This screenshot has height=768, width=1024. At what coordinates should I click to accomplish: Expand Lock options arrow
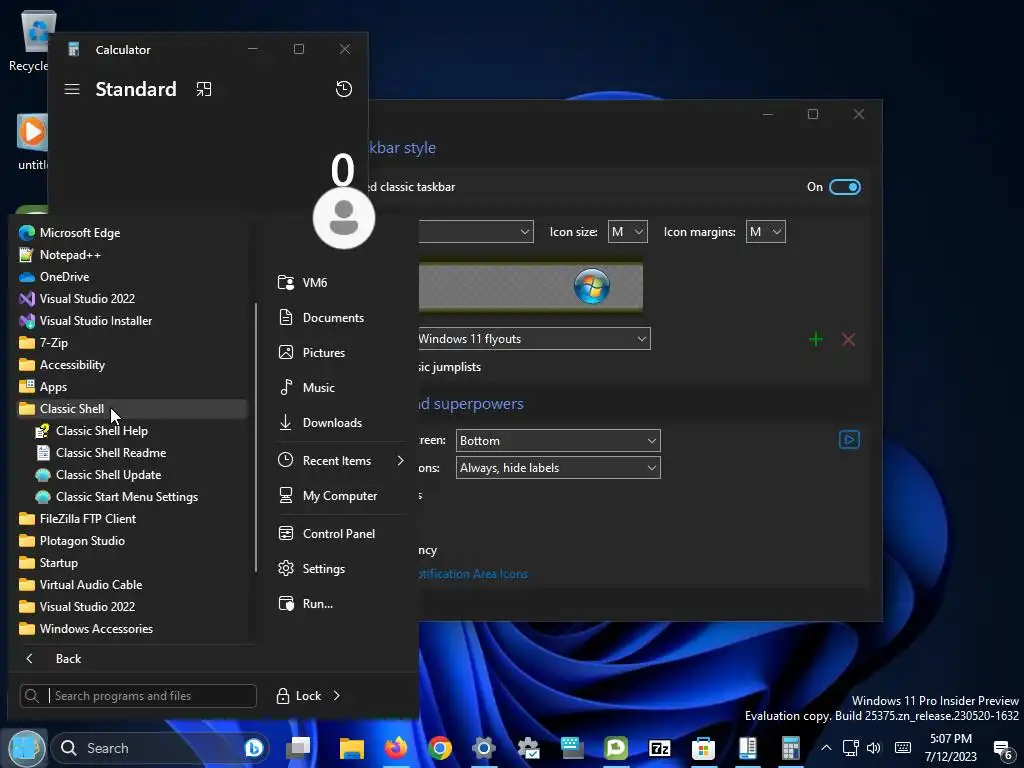(336, 696)
